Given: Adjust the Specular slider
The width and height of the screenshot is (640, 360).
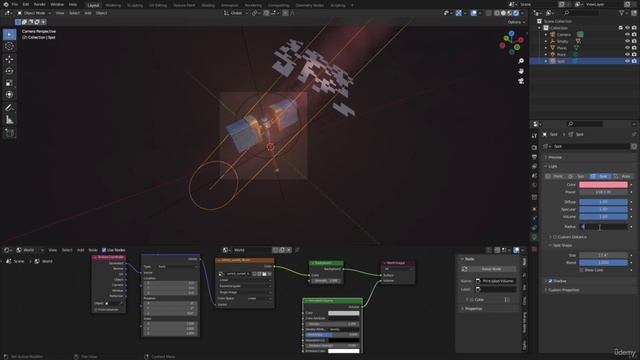Looking at the screenshot, I should pyautogui.click(x=603, y=209).
